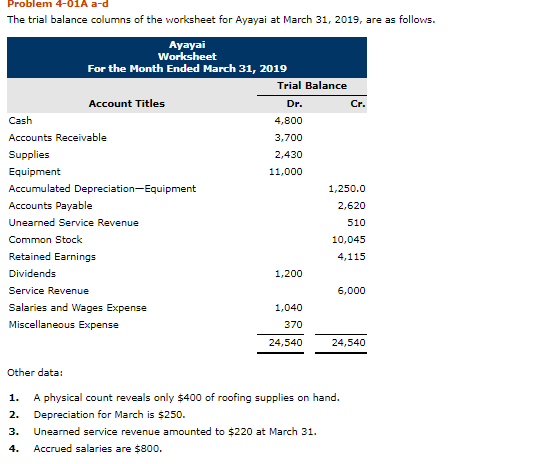The image size is (536, 464).
Task: Click the Common Stock credit amount 10,045
Action: tap(348, 240)
